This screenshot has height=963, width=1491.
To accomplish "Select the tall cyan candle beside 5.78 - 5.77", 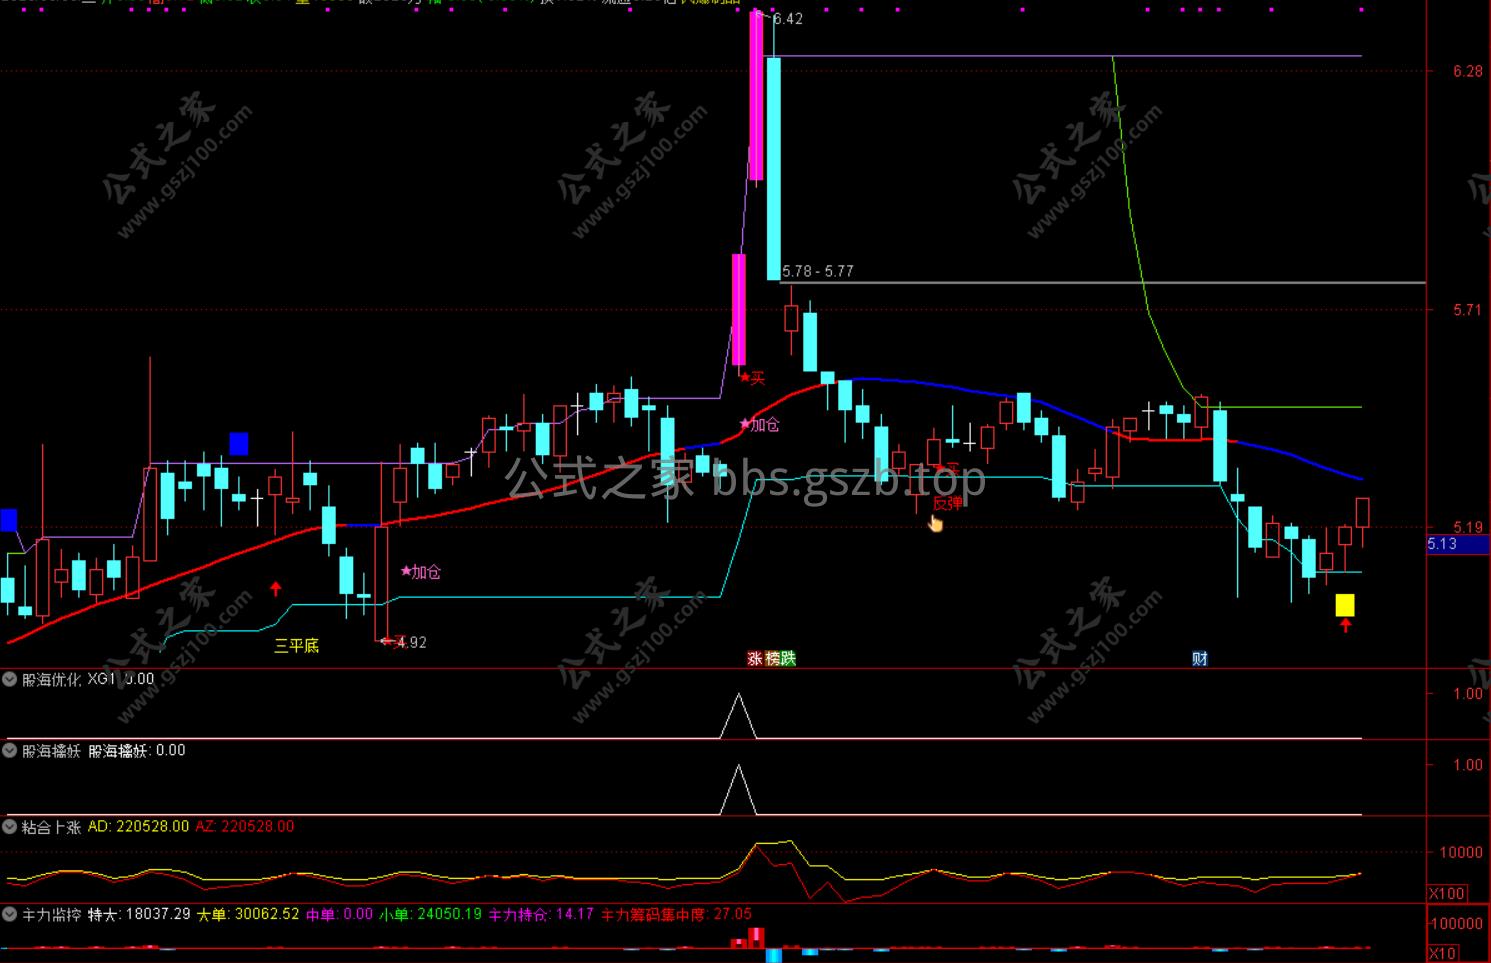I will pos(773,168).
